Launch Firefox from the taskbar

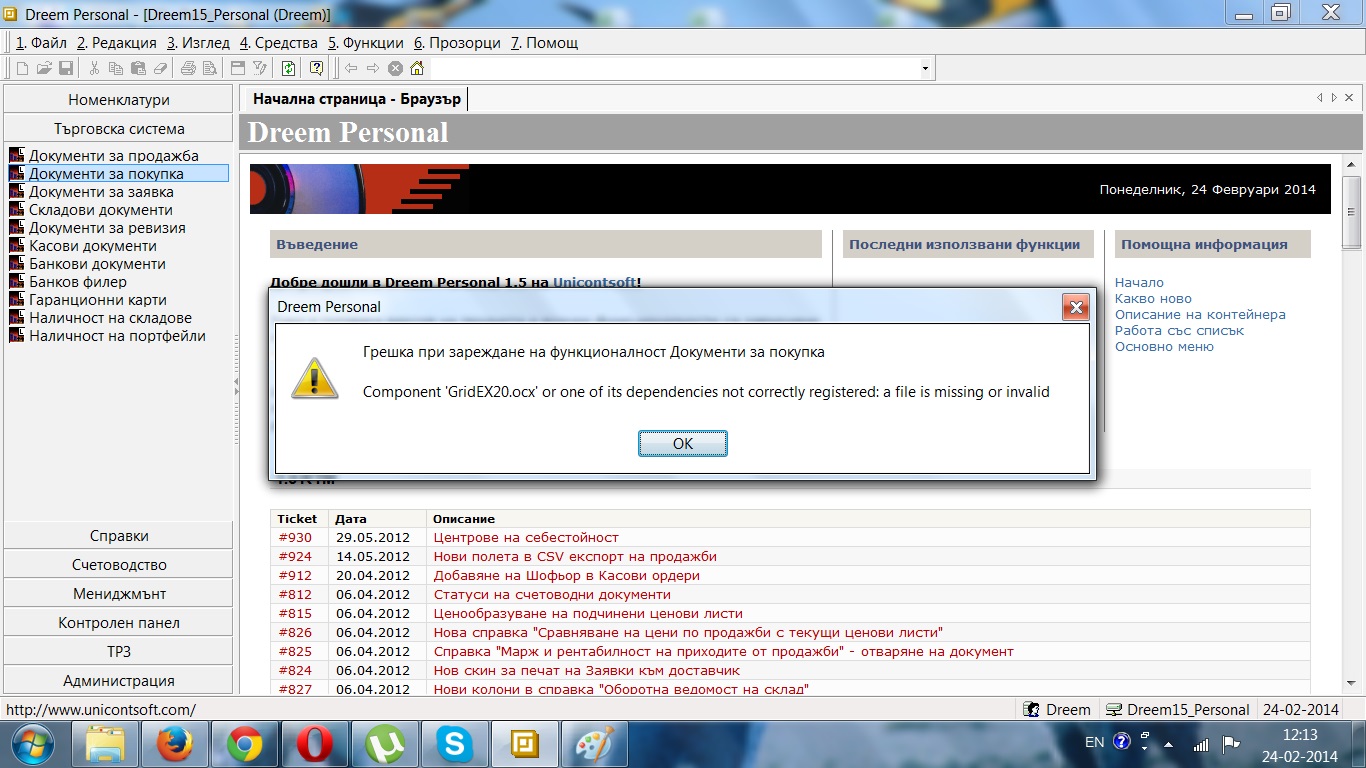coord(173,744)
